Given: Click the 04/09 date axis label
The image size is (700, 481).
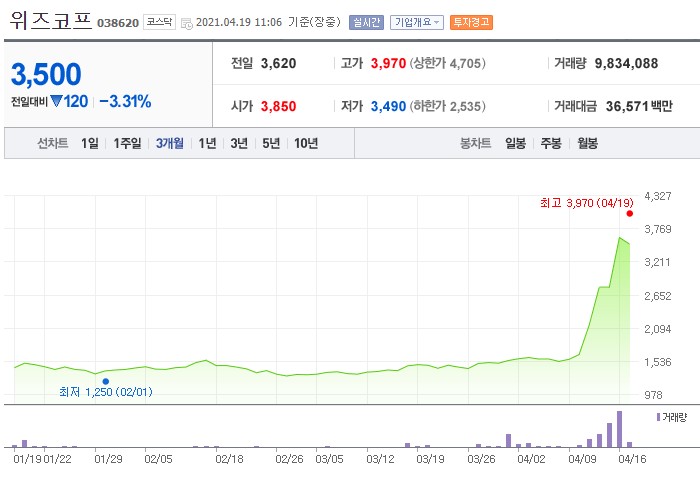Looking at the screenshot, I should (x=582, y=459).
